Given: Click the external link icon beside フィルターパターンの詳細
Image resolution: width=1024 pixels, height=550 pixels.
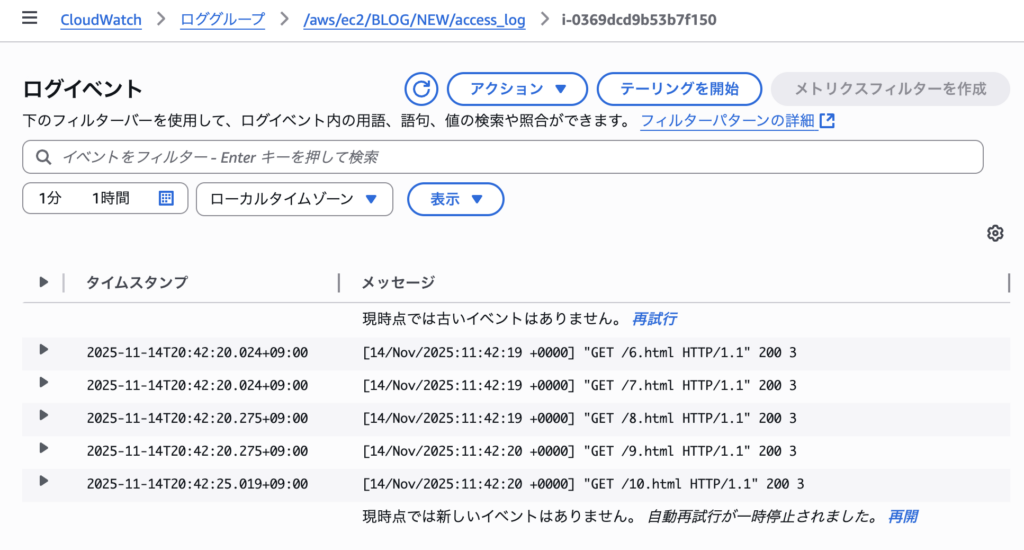Looking at the screenshot, I should pos(827,121).
